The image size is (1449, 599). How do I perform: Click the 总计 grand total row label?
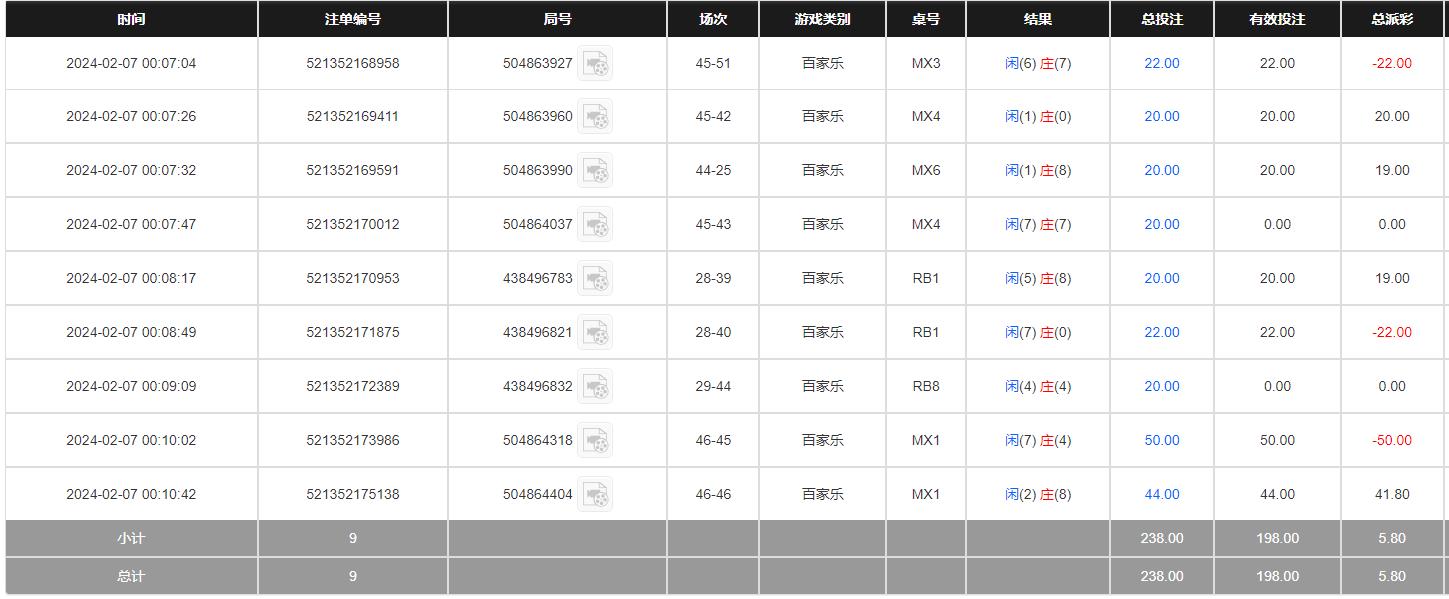pyautogui.click(x=131, y=576)
